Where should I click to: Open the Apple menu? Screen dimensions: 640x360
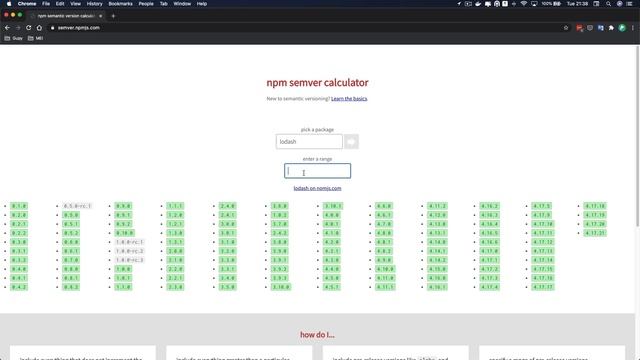pyautogui.click(x=9, y=4)
